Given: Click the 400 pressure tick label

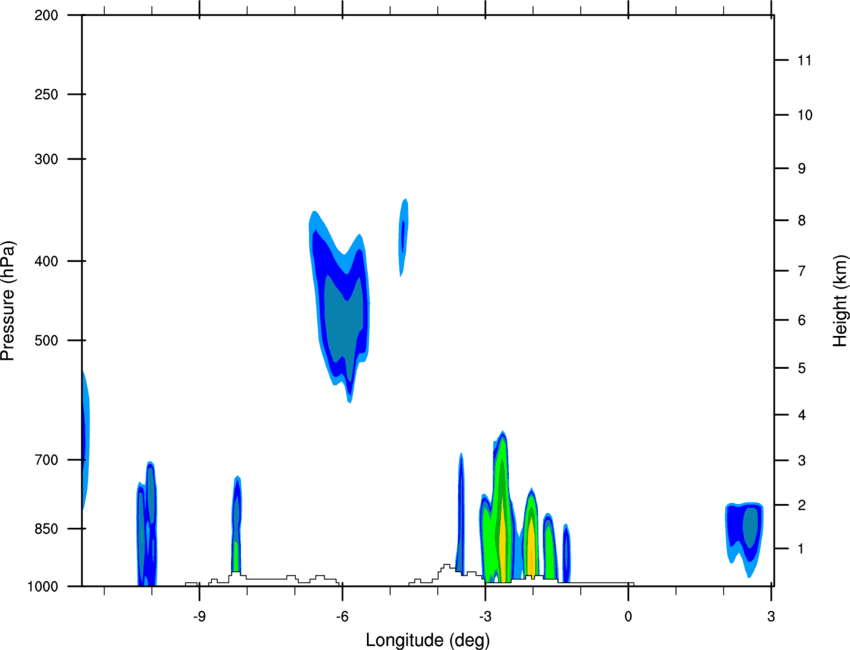Looking at the screenshot, I should coord(46,261).
